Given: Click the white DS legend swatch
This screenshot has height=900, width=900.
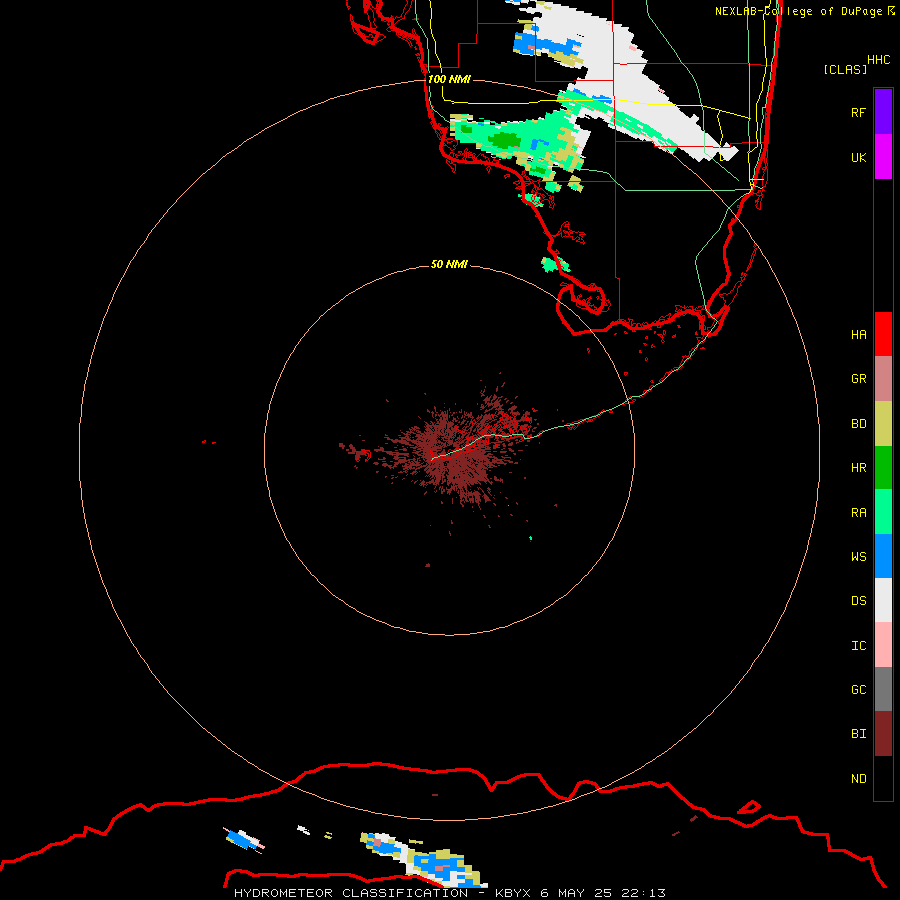Looking at the screenshot, I should click(x=883, y=600).
